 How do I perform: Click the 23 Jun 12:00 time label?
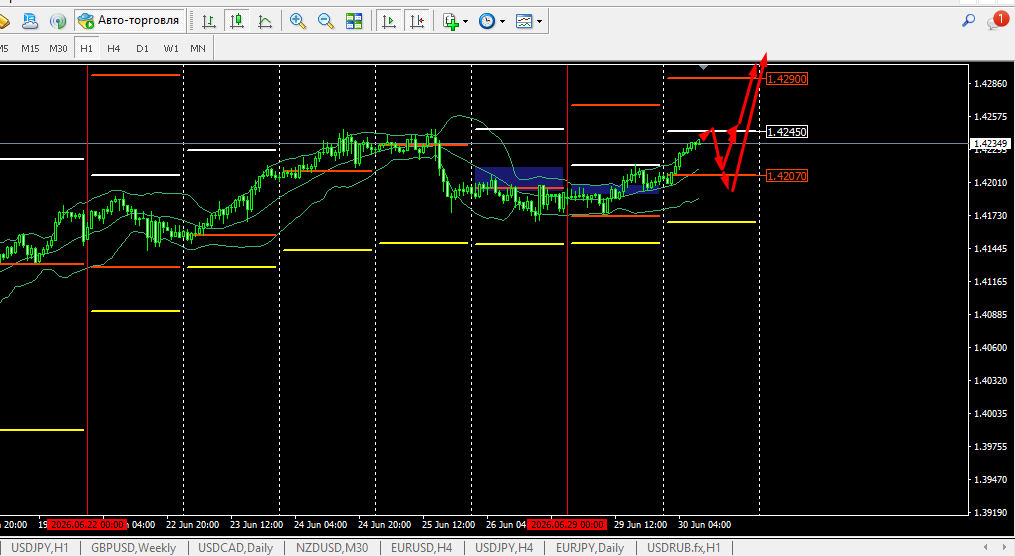point(256,524)
